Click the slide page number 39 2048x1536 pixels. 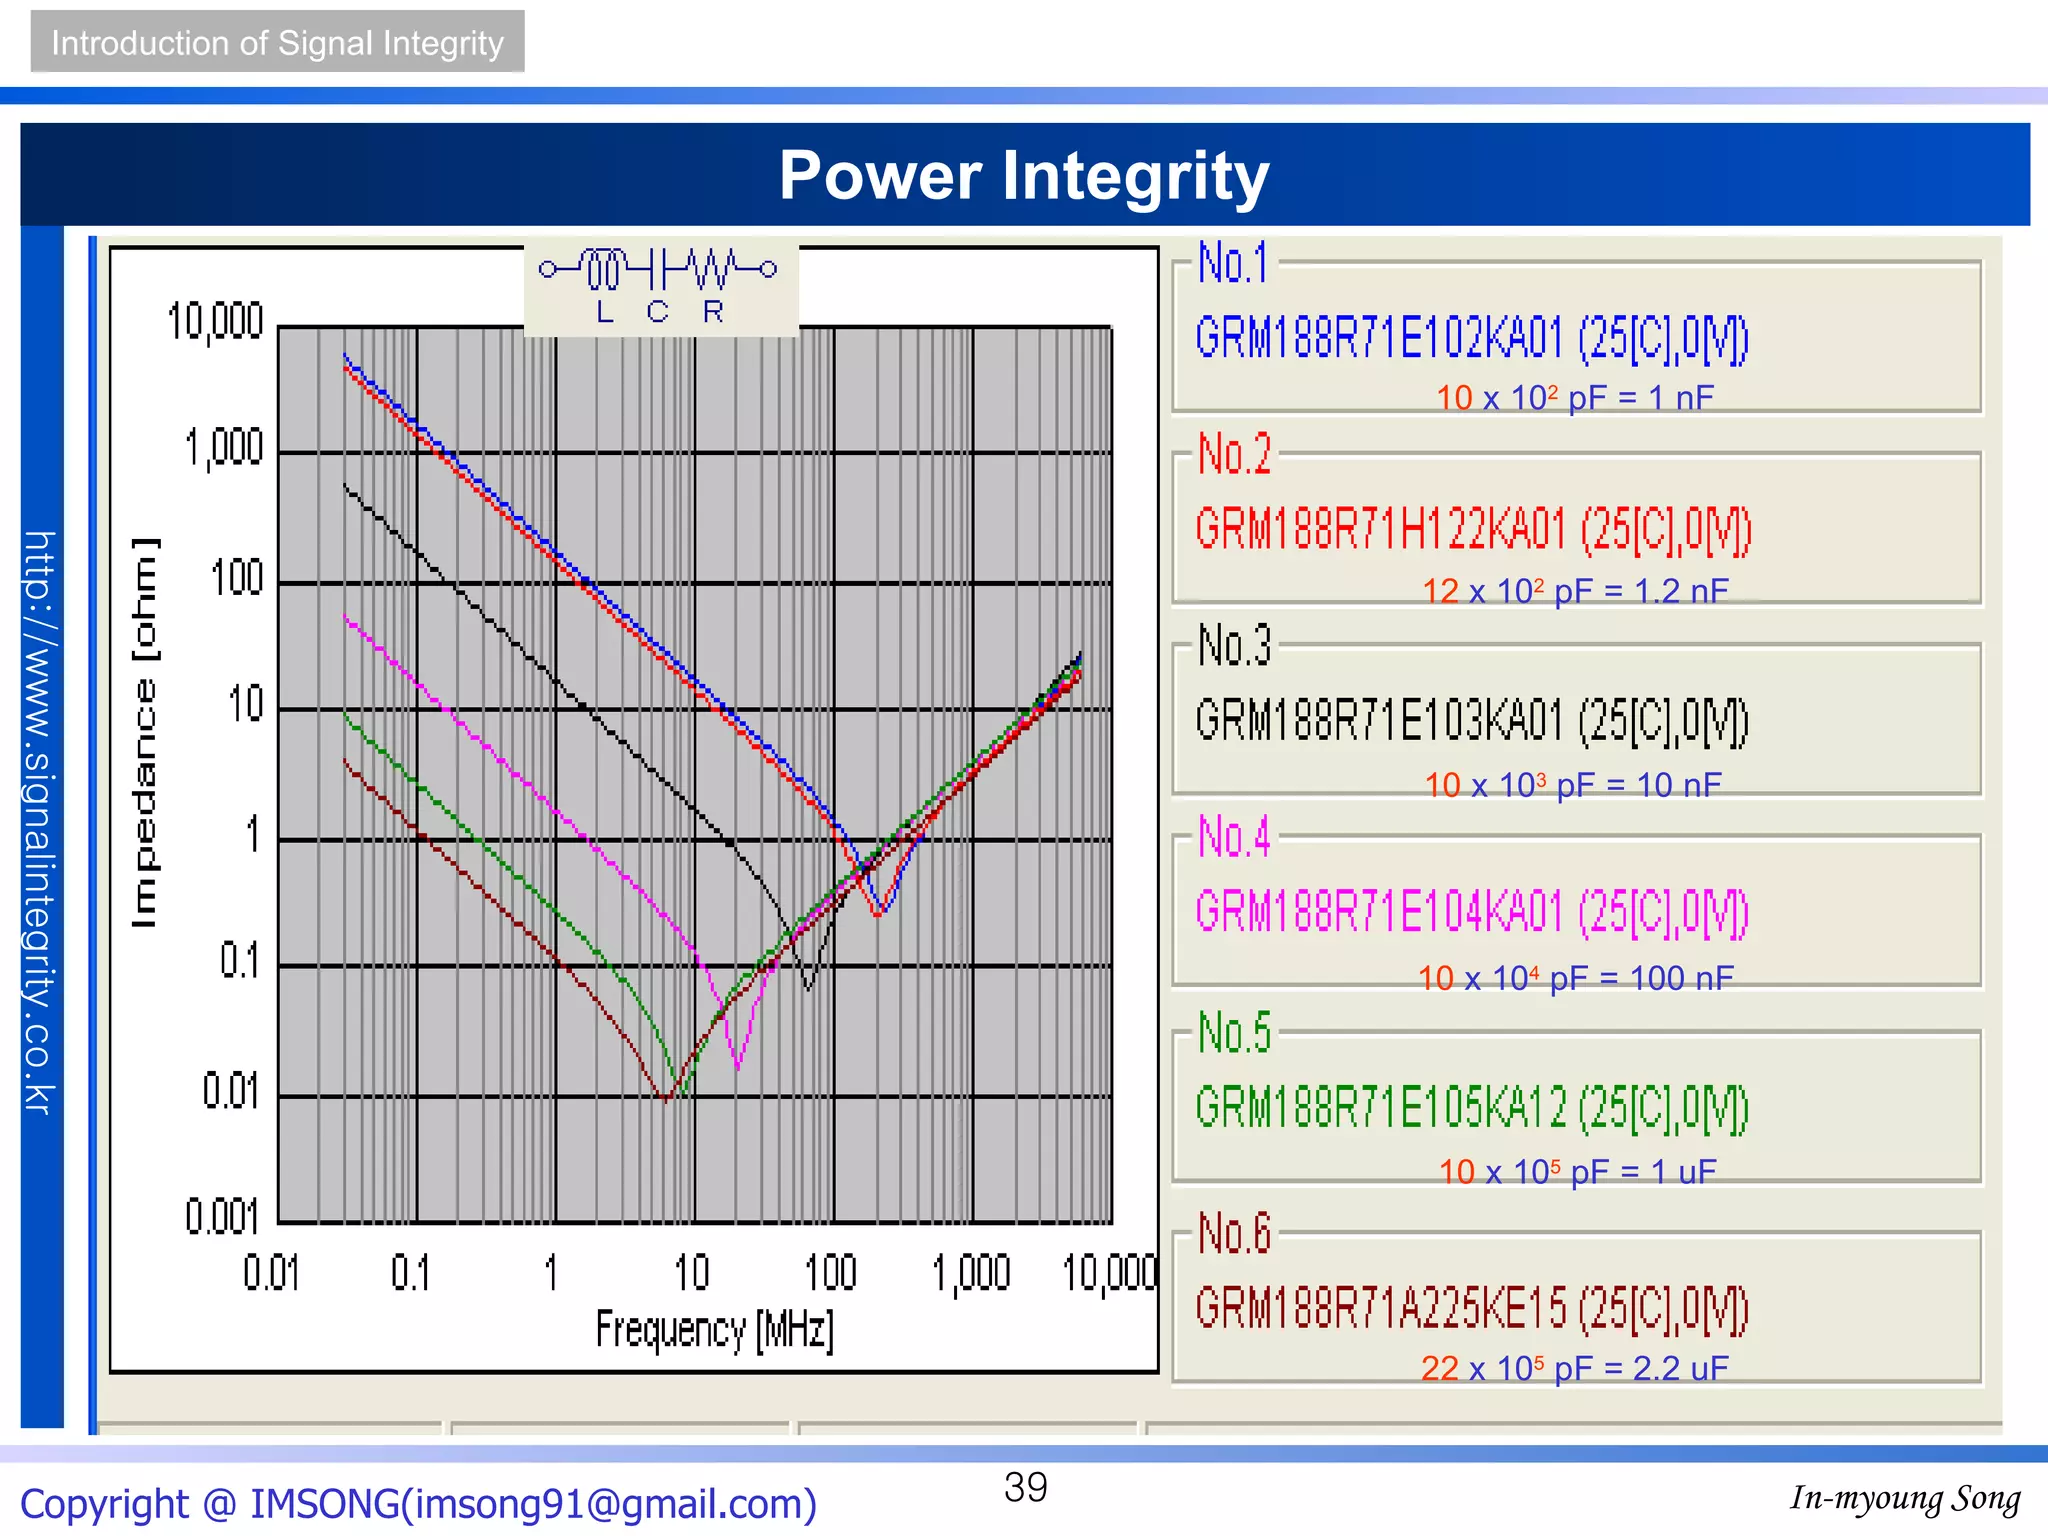click(x=1026, y=1487)
